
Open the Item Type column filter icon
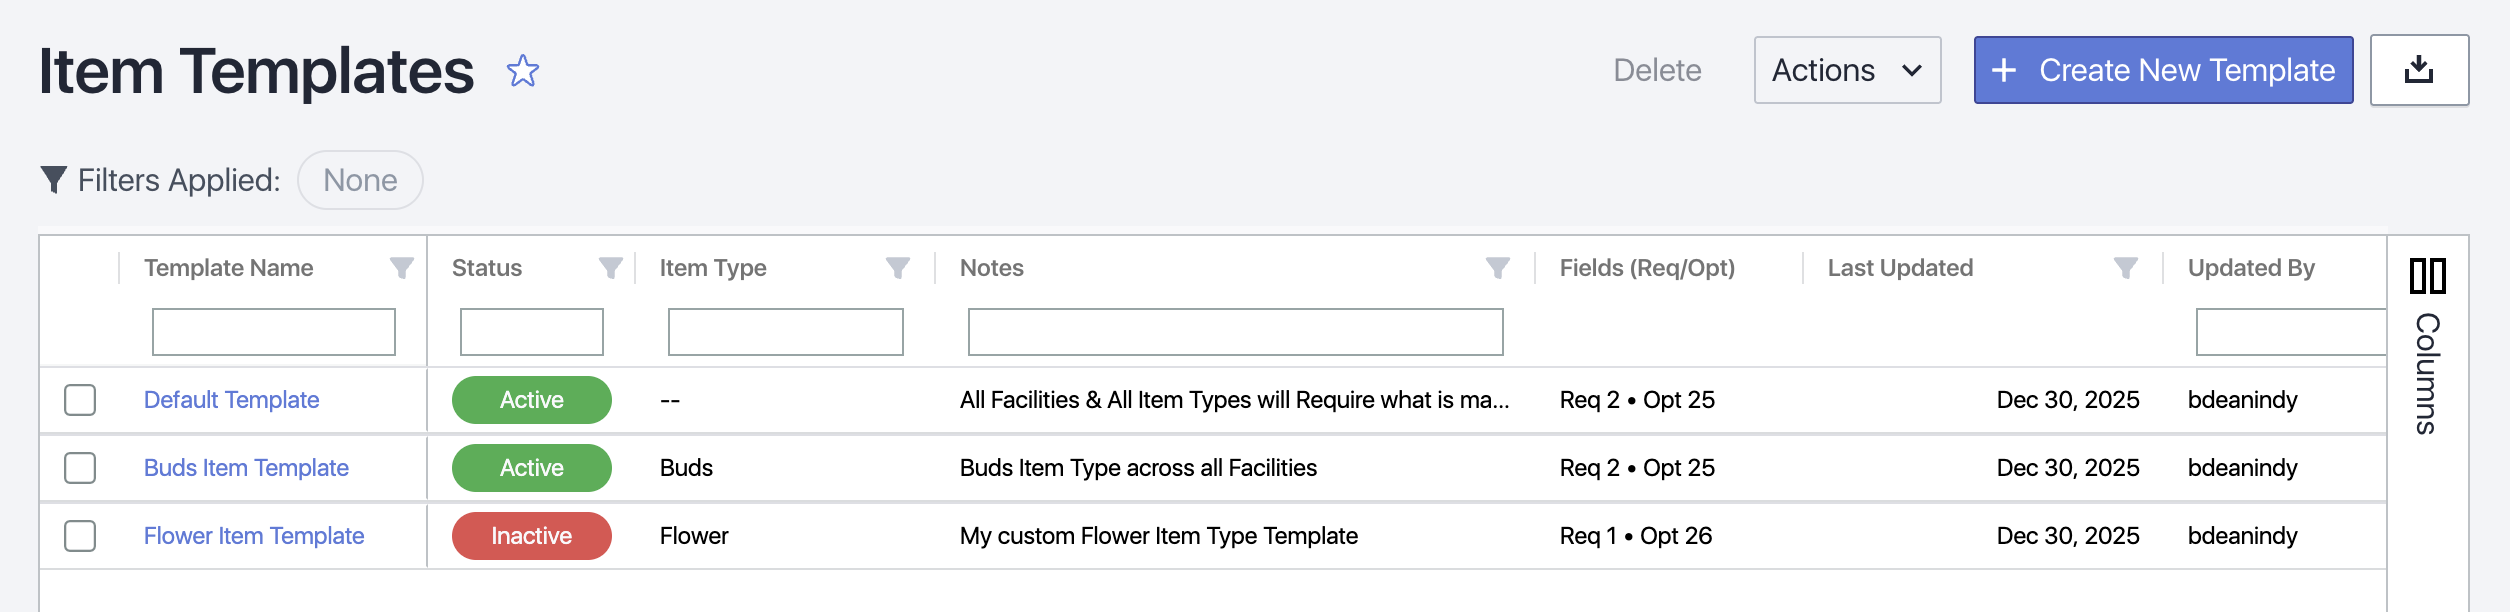[897, 268]
